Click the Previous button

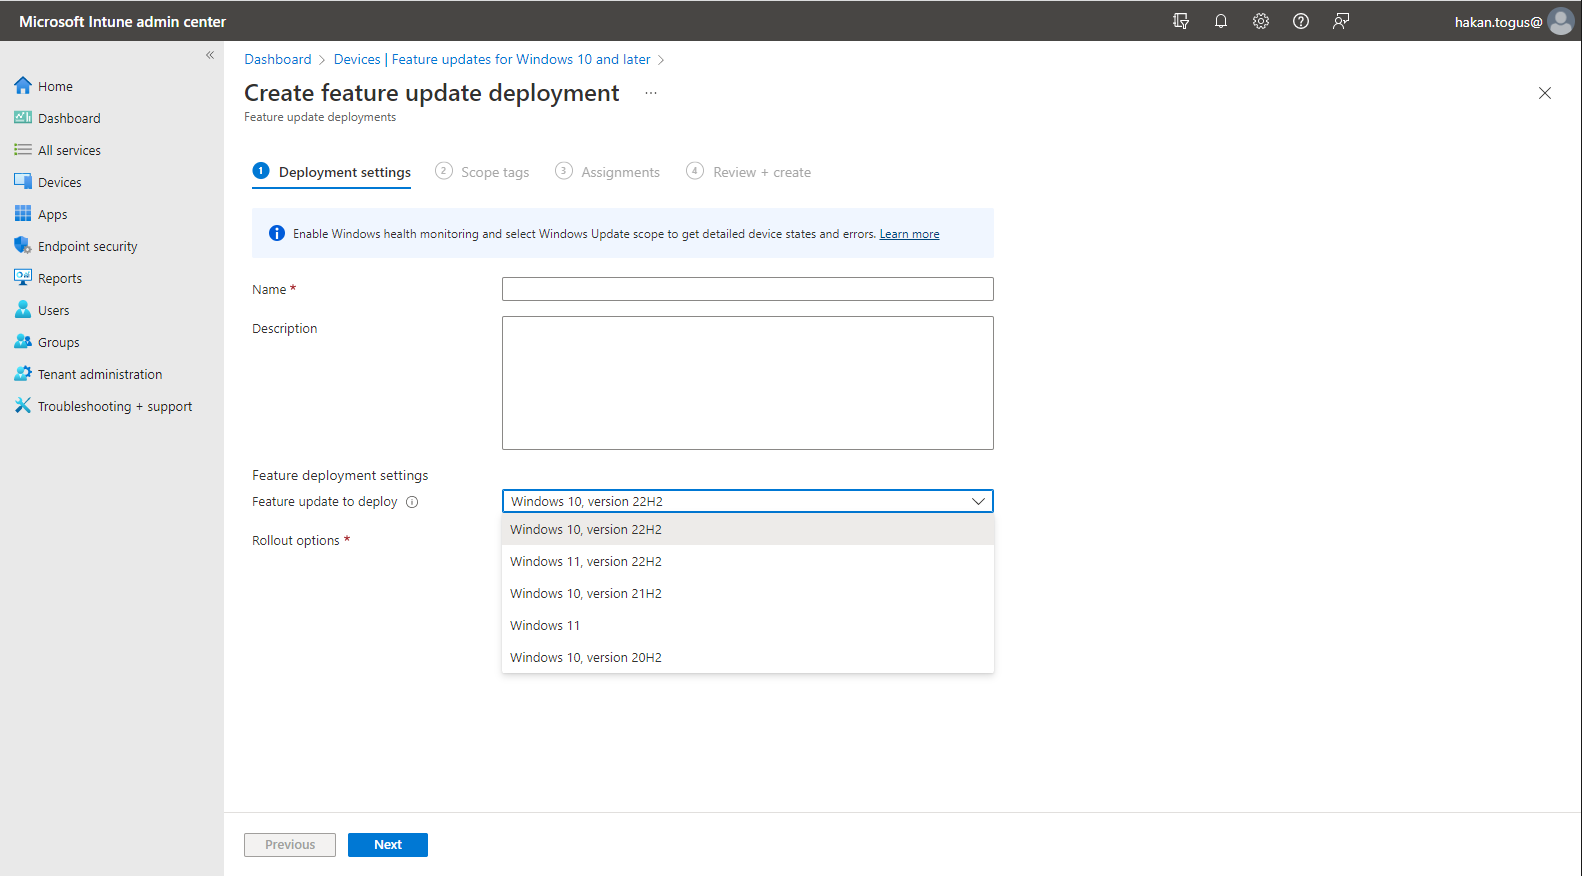[290, 845]
